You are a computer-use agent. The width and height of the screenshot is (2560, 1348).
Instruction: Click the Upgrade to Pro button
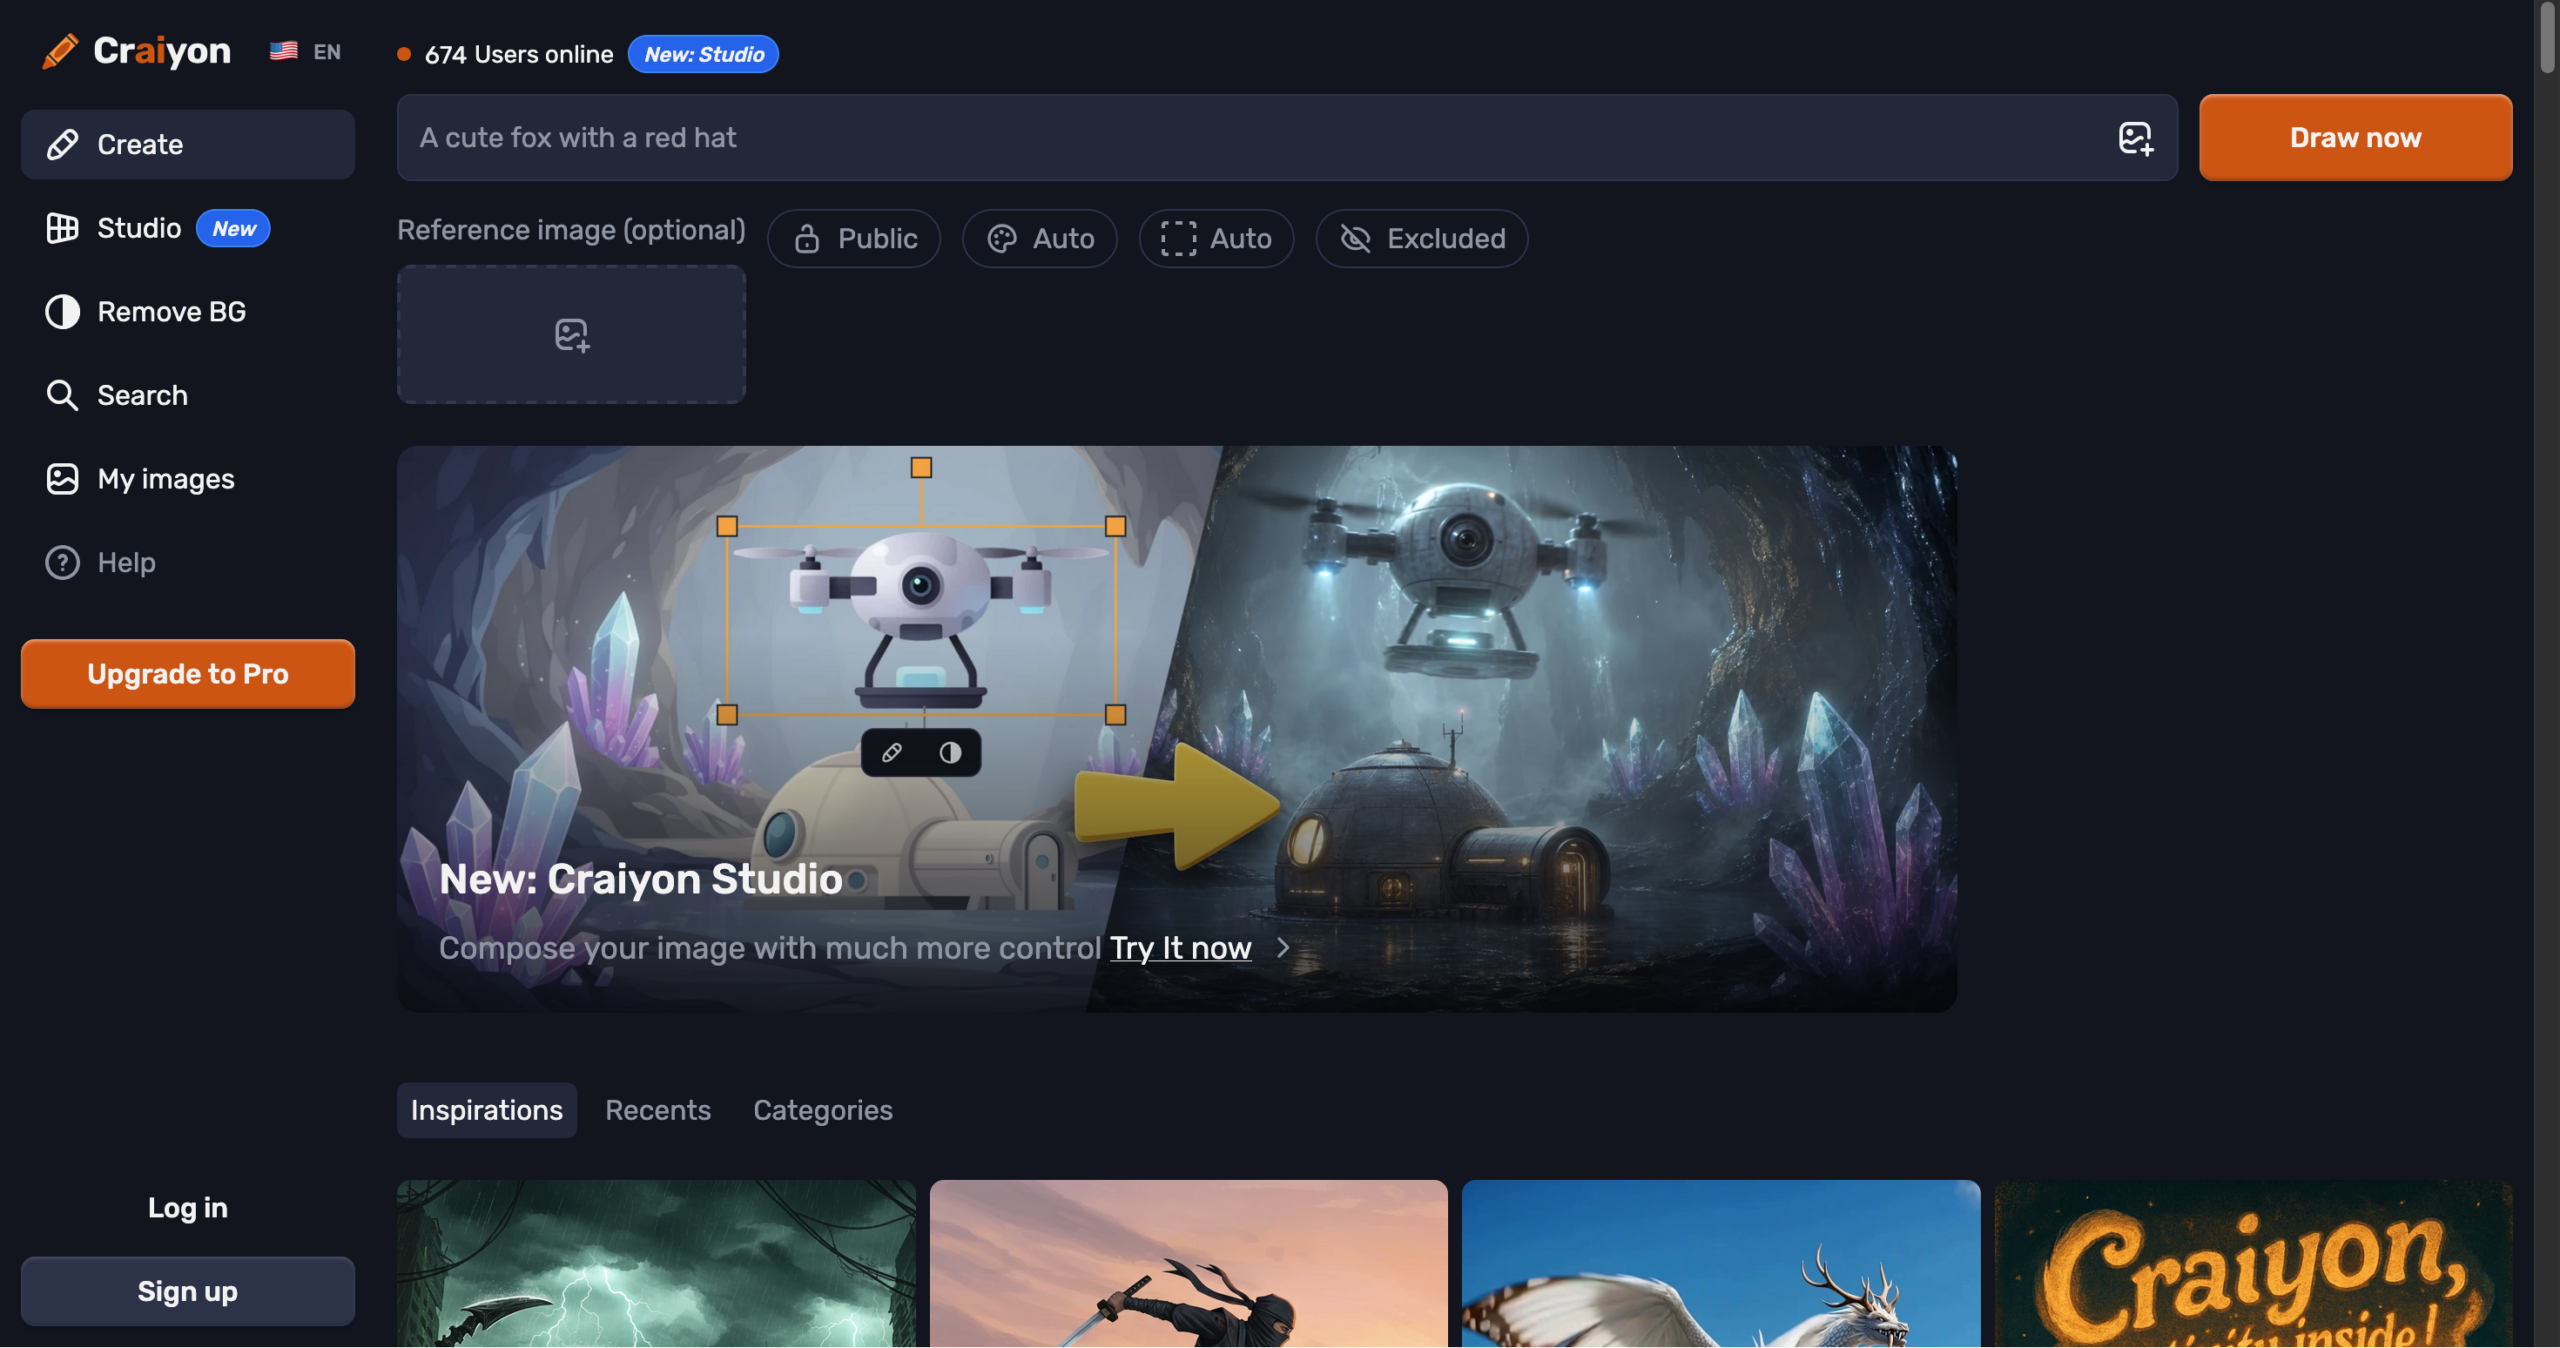click(188, 674)
